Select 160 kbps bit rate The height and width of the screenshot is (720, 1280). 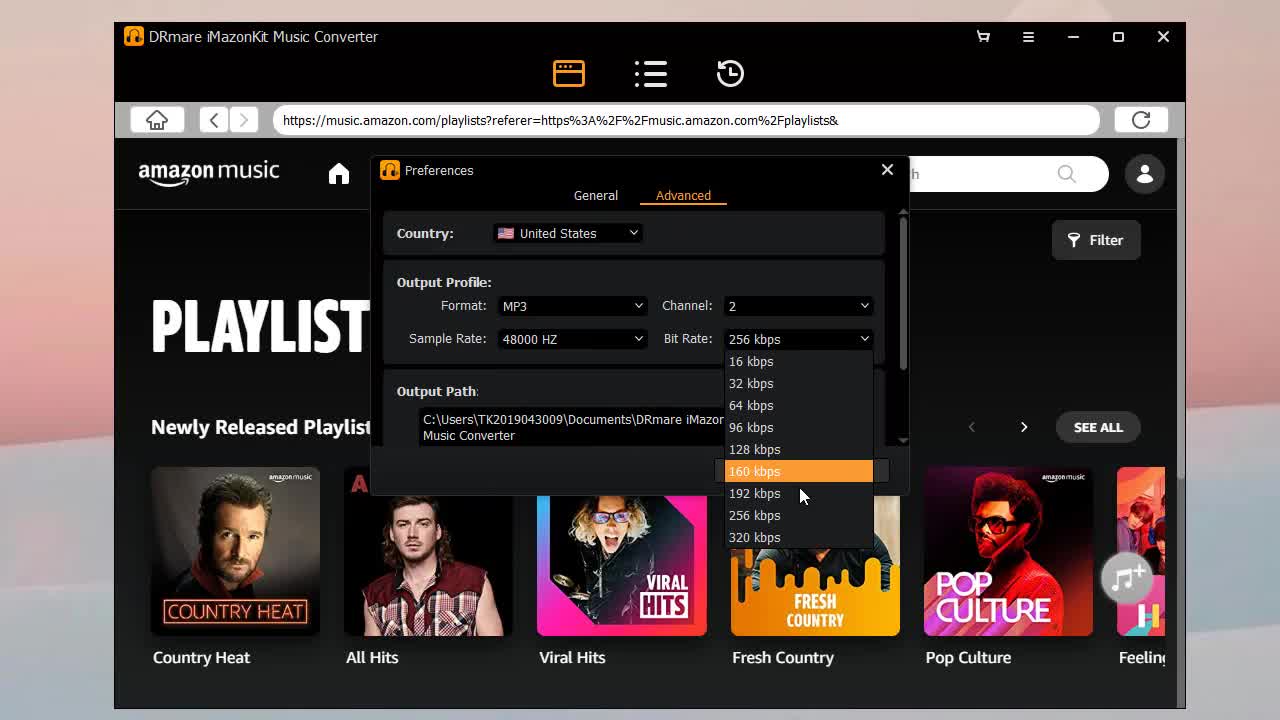point(798,472)
